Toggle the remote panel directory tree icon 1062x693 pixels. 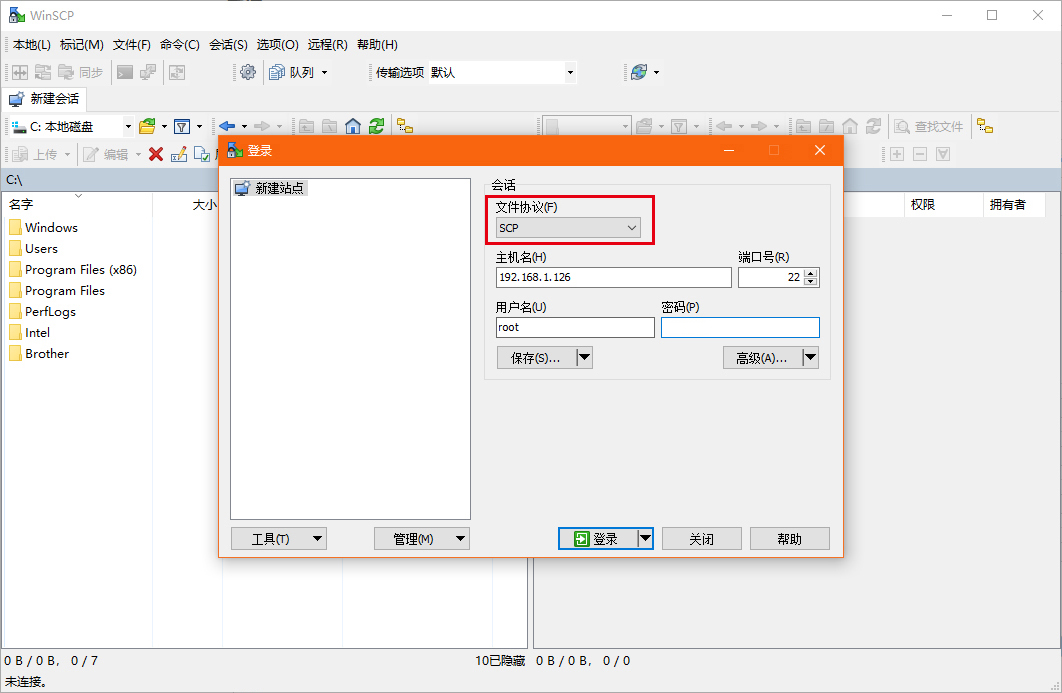pyautogui.click(x=985, y=127)
